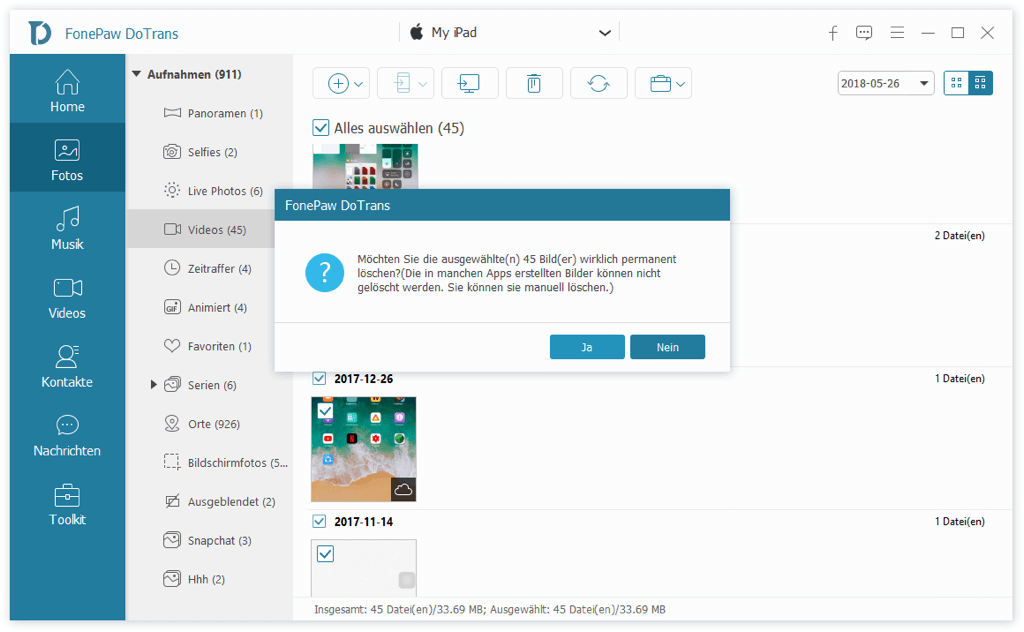Open the Nachrichten section
This screenshot has height=632, width=1024.
[67, 434]
